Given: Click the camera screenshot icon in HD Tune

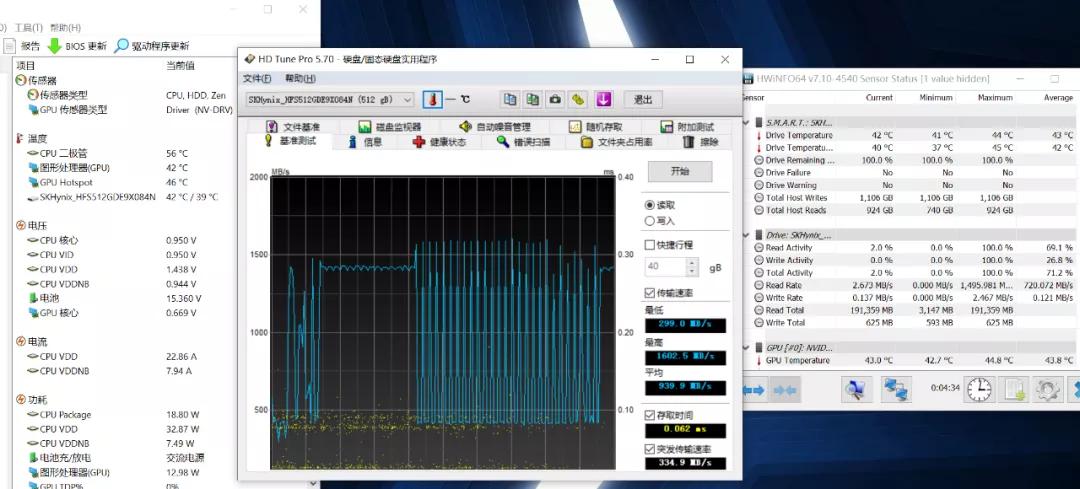Looking at the screenshot, I should (556, 99).
